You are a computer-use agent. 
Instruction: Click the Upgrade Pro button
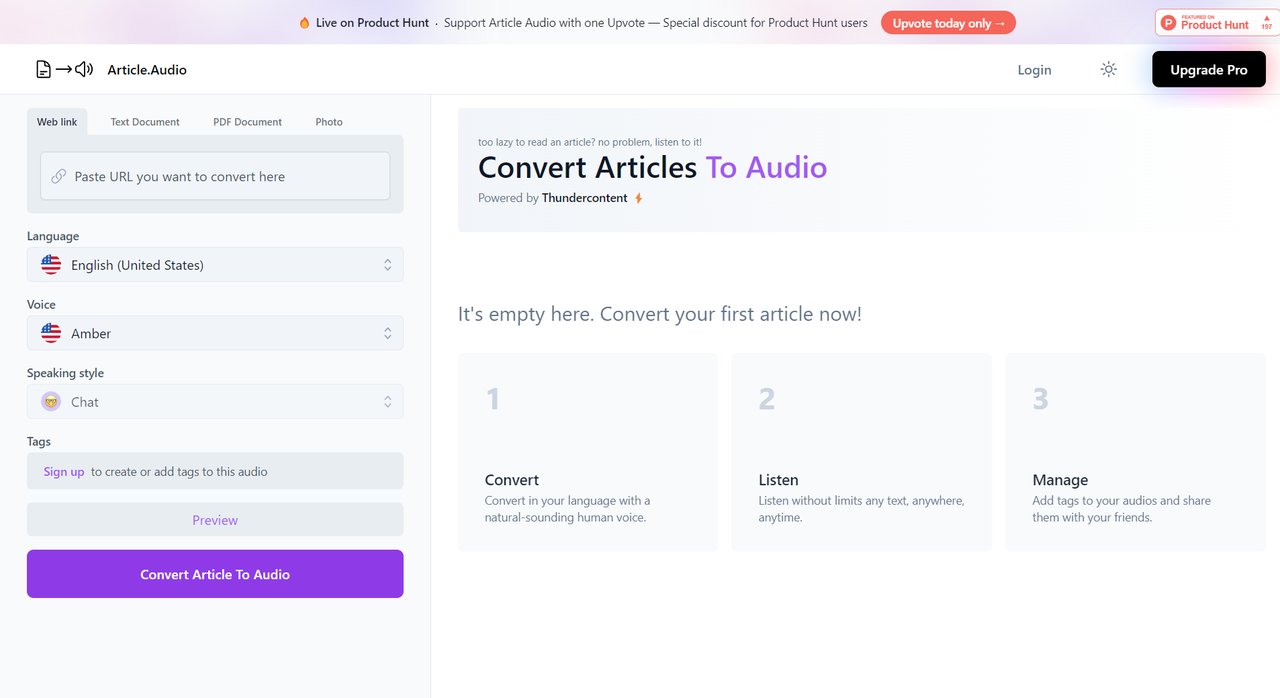pos(1209,69)
